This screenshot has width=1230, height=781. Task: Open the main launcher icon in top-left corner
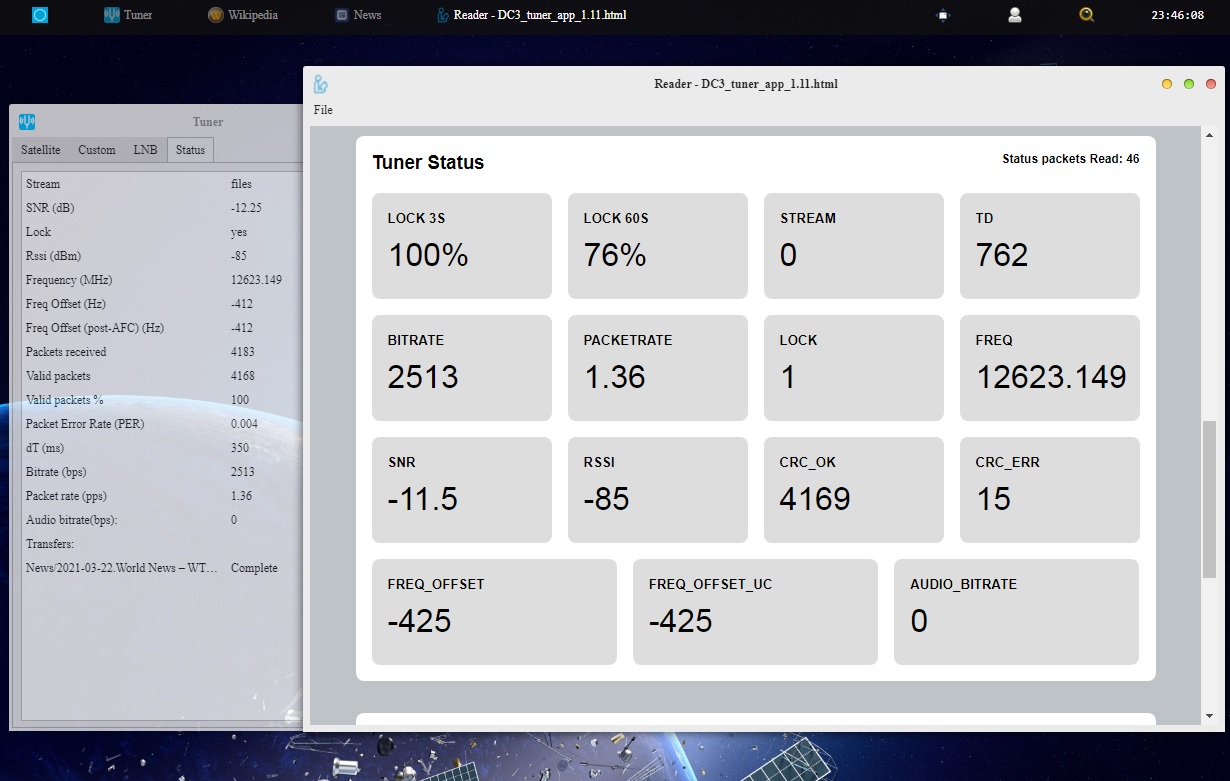(x=40, y=15)
